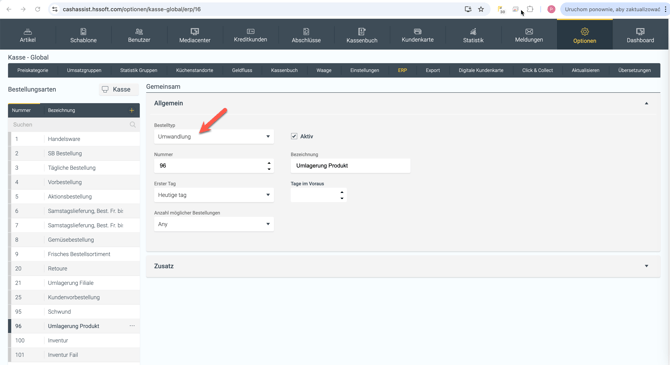The width and height of the screenshot is (670, 365).
Task: Open the Anzahl möglicher Bestellungen dropdown
Action: 214,224
